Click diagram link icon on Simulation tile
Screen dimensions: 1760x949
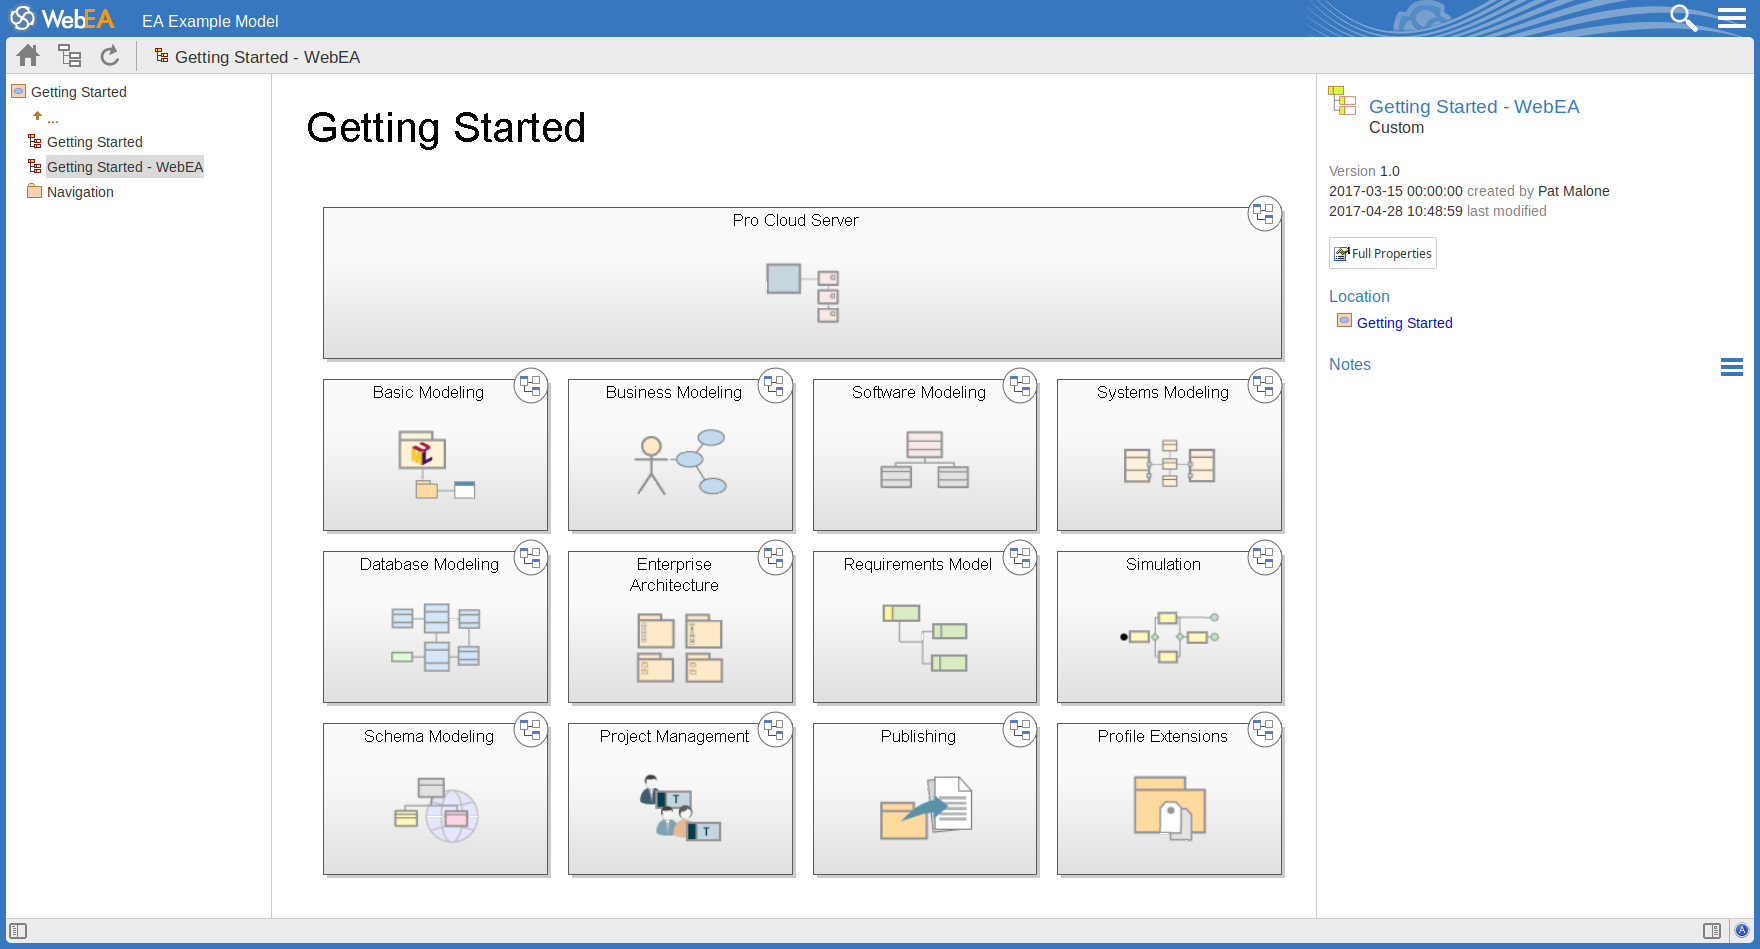1264,557
